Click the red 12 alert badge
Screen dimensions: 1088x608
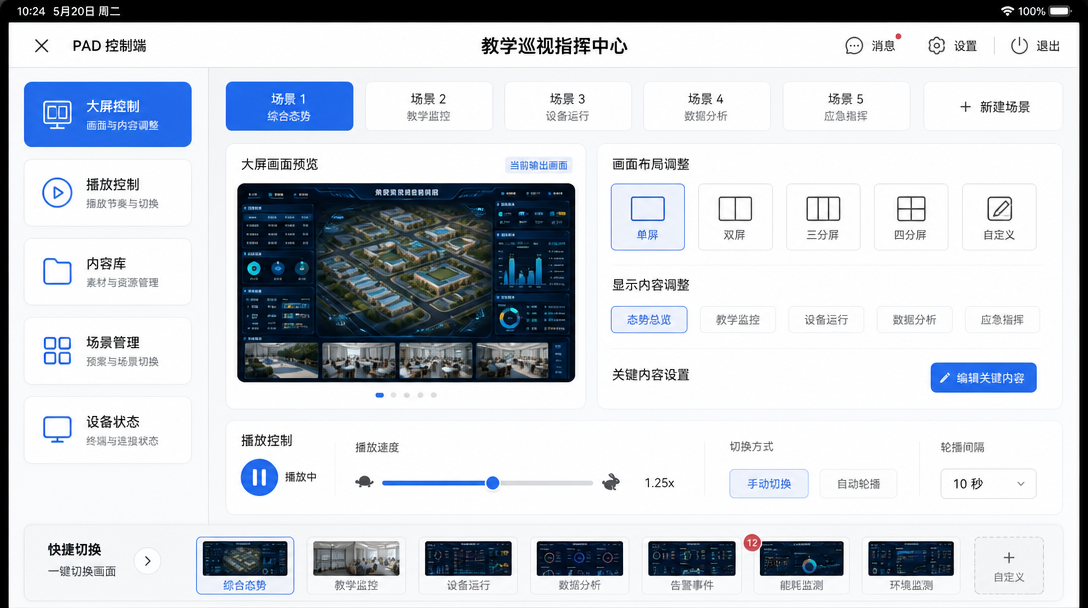pyautogui.click(x=752, y=543)
